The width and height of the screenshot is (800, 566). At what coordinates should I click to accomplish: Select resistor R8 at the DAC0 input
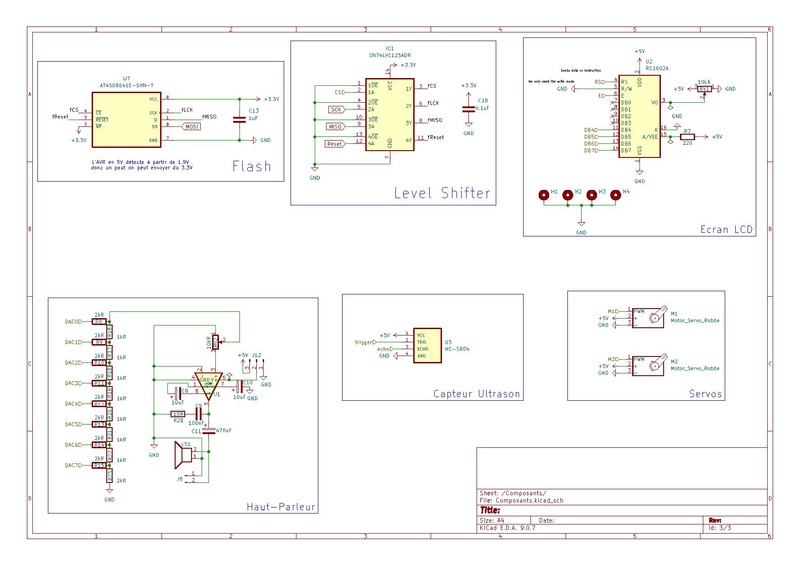99,322
